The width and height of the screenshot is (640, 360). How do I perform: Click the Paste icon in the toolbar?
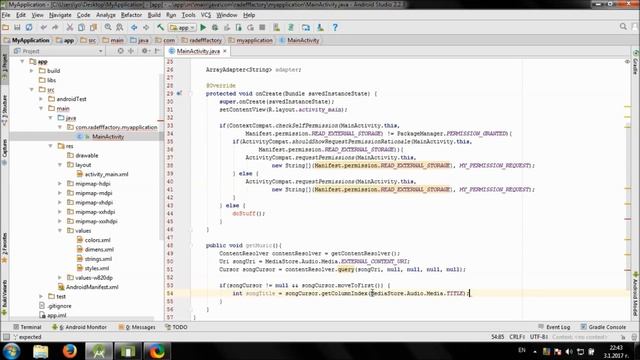[93, 27]
